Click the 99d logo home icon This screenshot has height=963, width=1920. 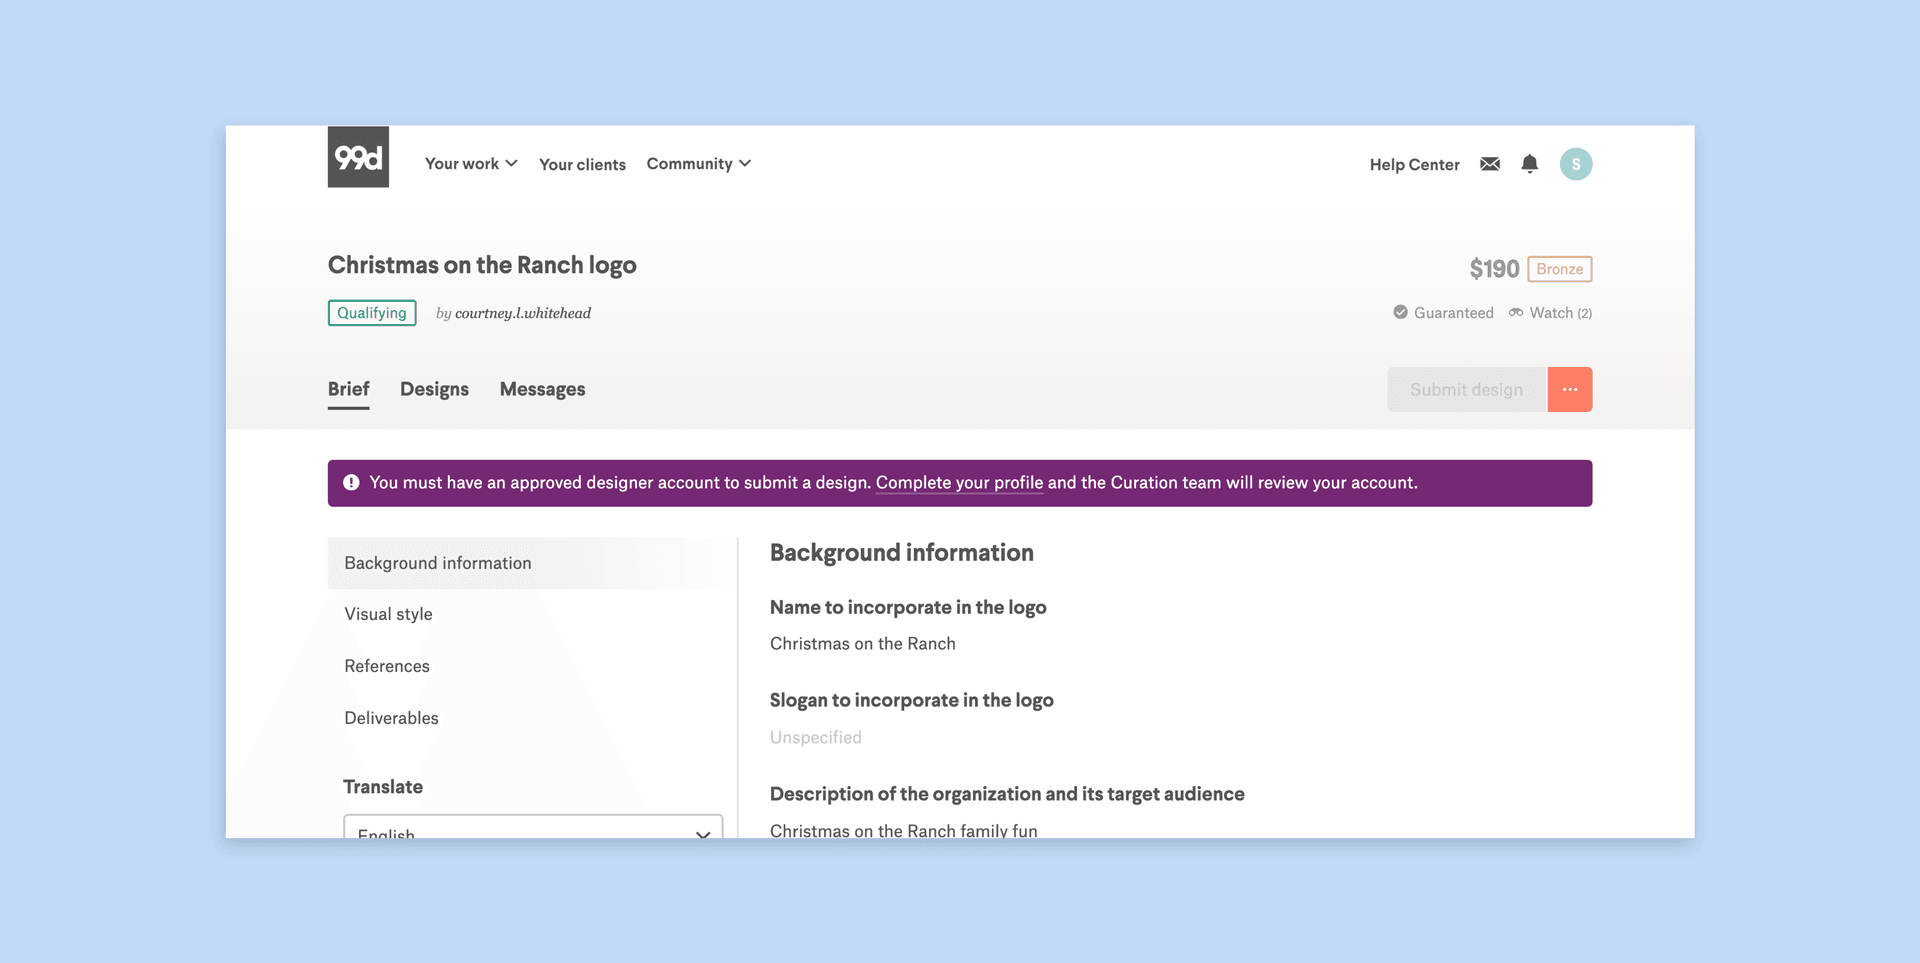pyautogui.click(x=358, y=157)
